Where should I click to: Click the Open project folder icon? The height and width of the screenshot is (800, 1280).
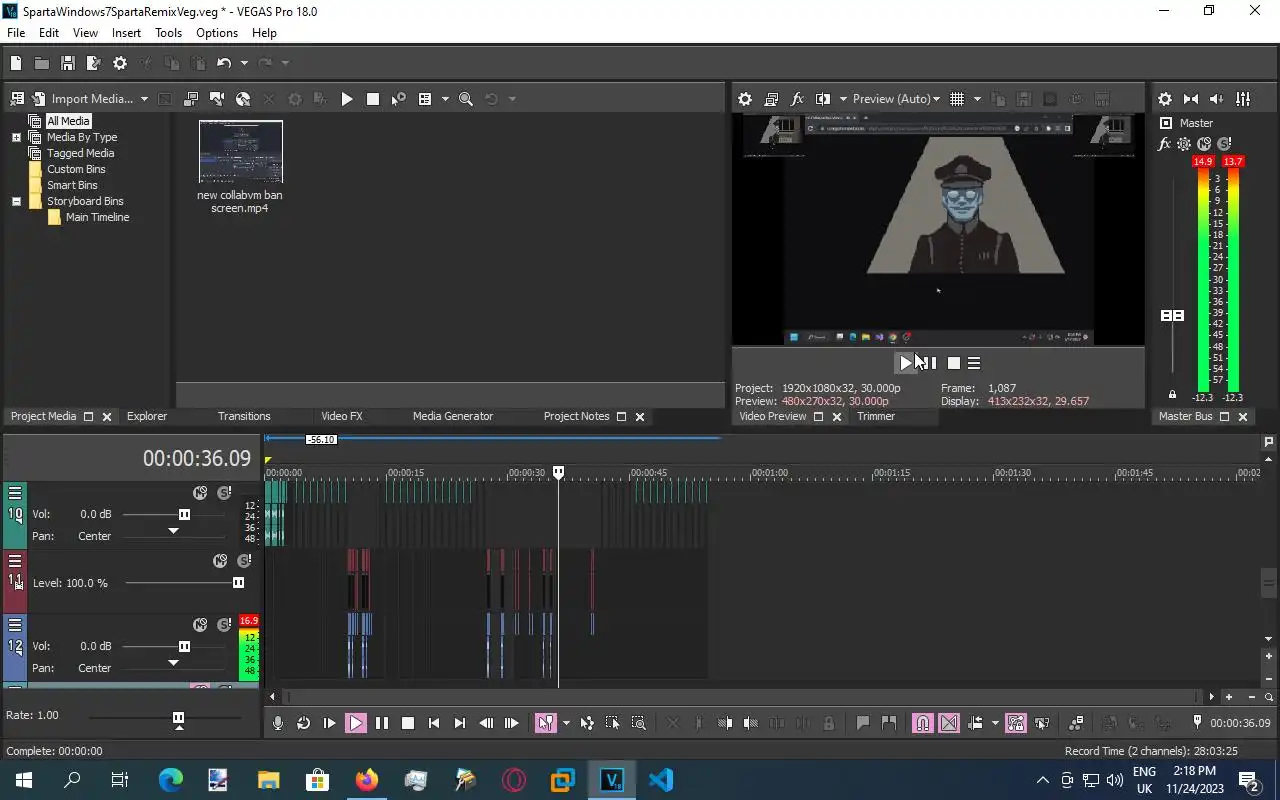(42, 63)
